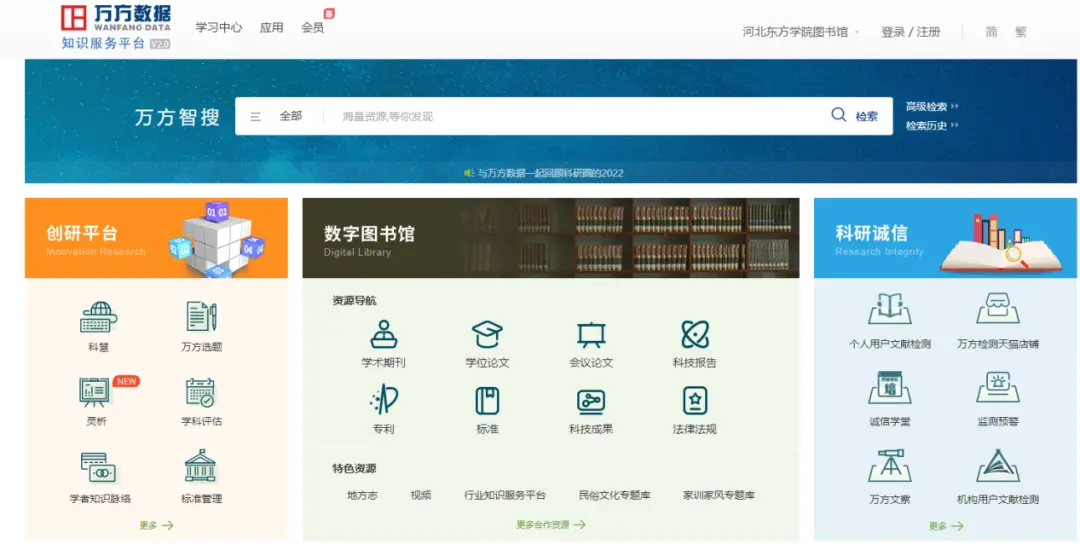Open the 万方选题 document pen icon
This screenshot has width=1080, height=544.
click(202, 317)
